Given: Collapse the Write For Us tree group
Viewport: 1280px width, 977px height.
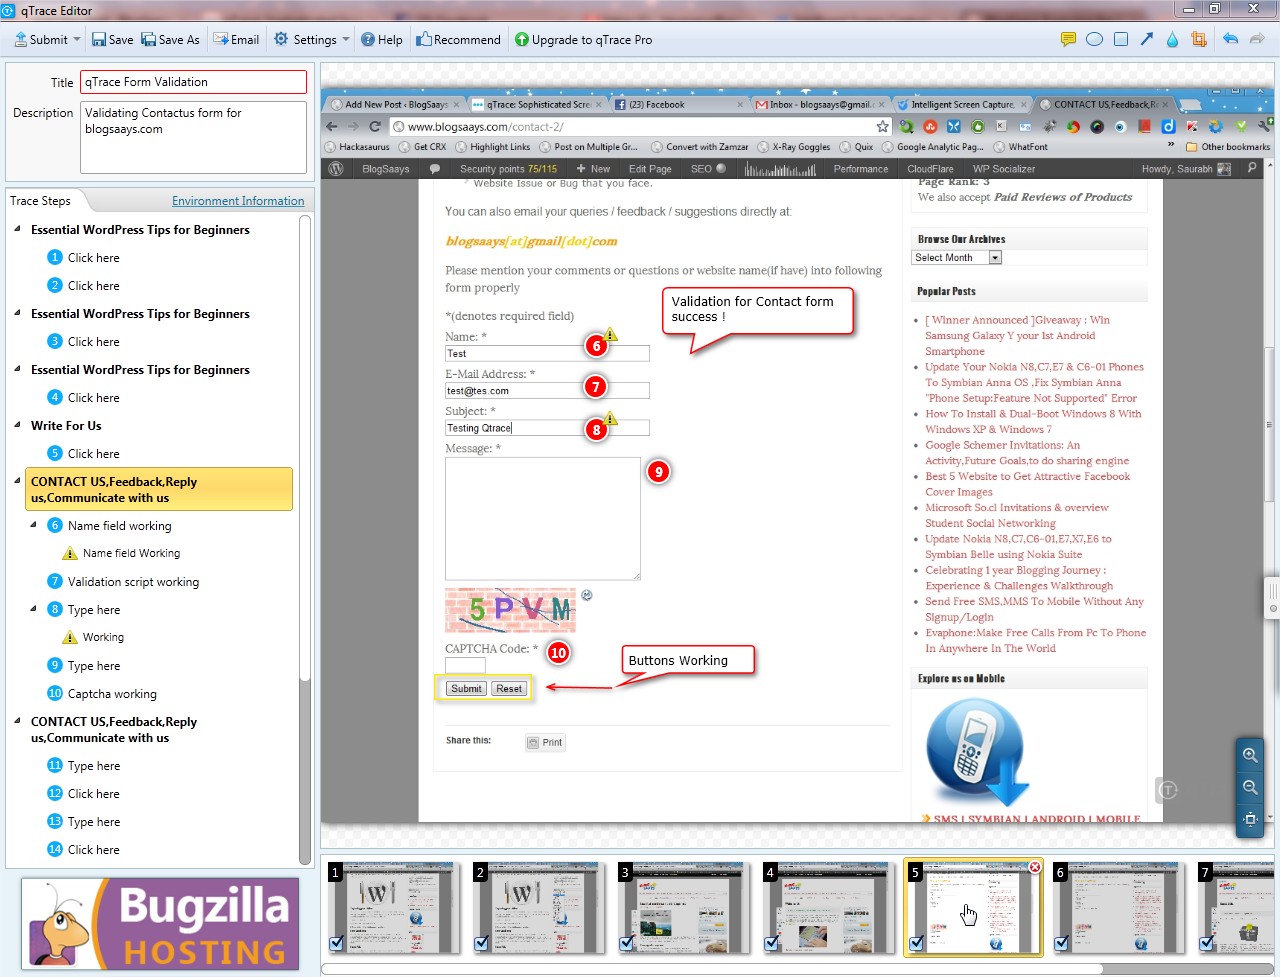Looking at the screenshot, I should tap(18, 425).
